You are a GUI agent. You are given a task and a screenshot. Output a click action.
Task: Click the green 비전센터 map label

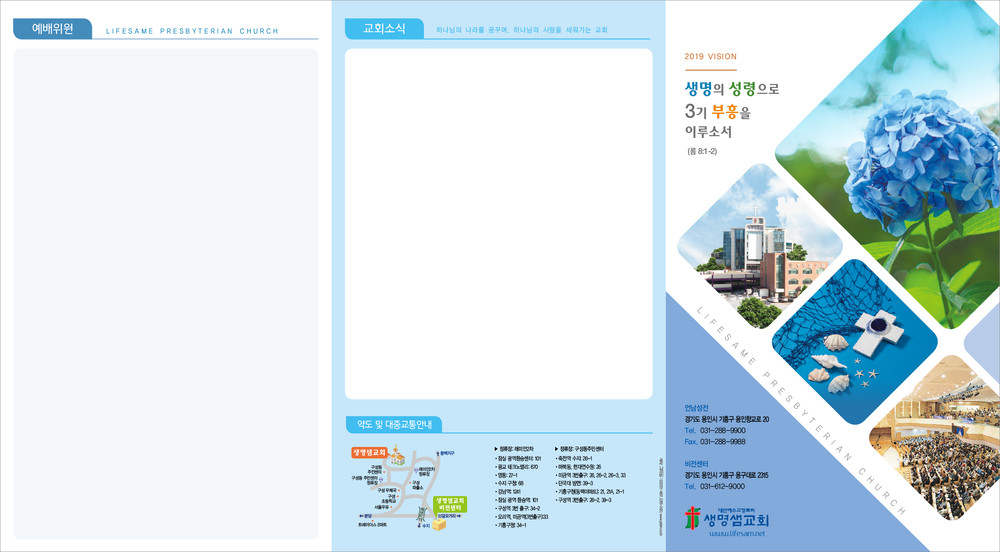click(x=450, y=504)
